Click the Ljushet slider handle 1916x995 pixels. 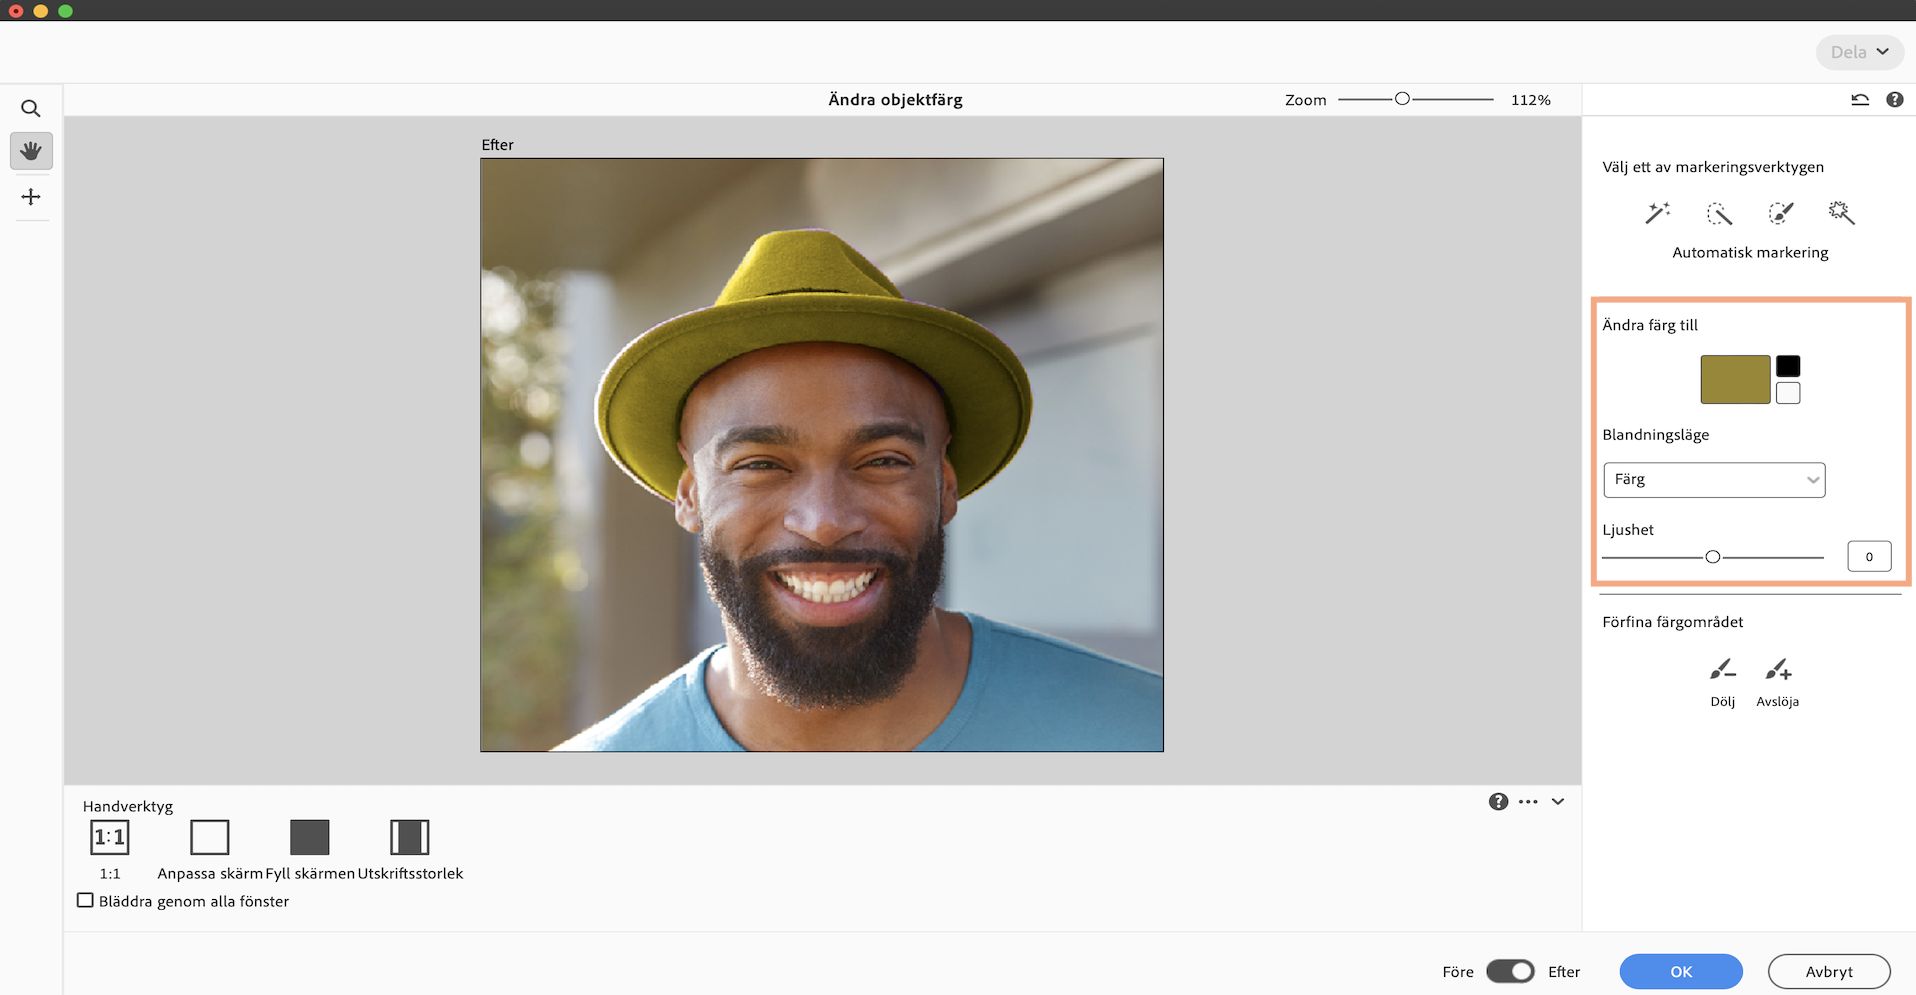click(1713, 557)
